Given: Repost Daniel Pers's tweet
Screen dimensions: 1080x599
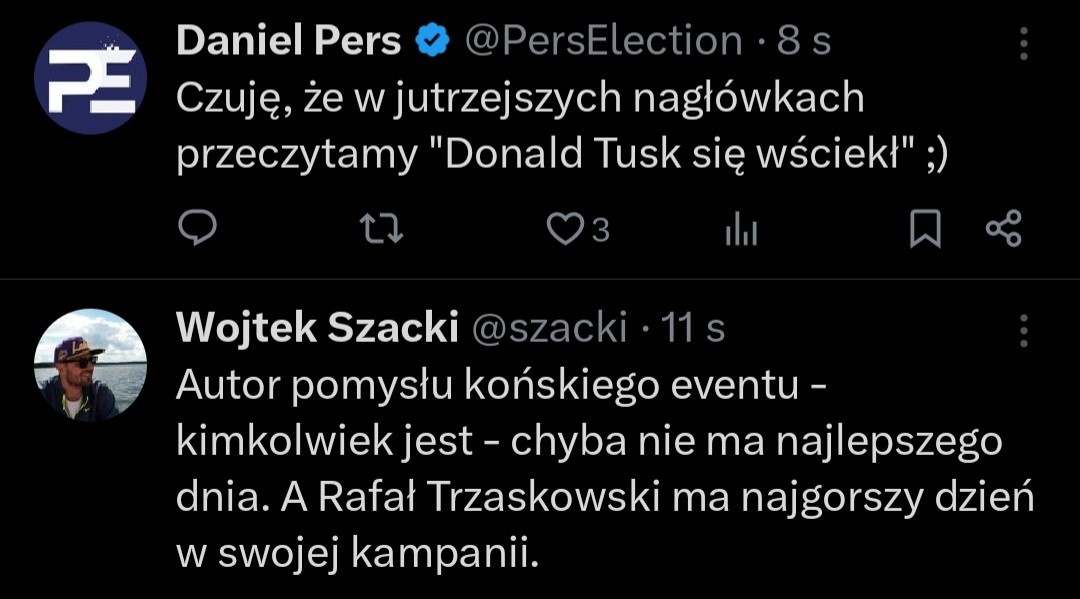Looking at the screenshot, I should tap(381, 229).
